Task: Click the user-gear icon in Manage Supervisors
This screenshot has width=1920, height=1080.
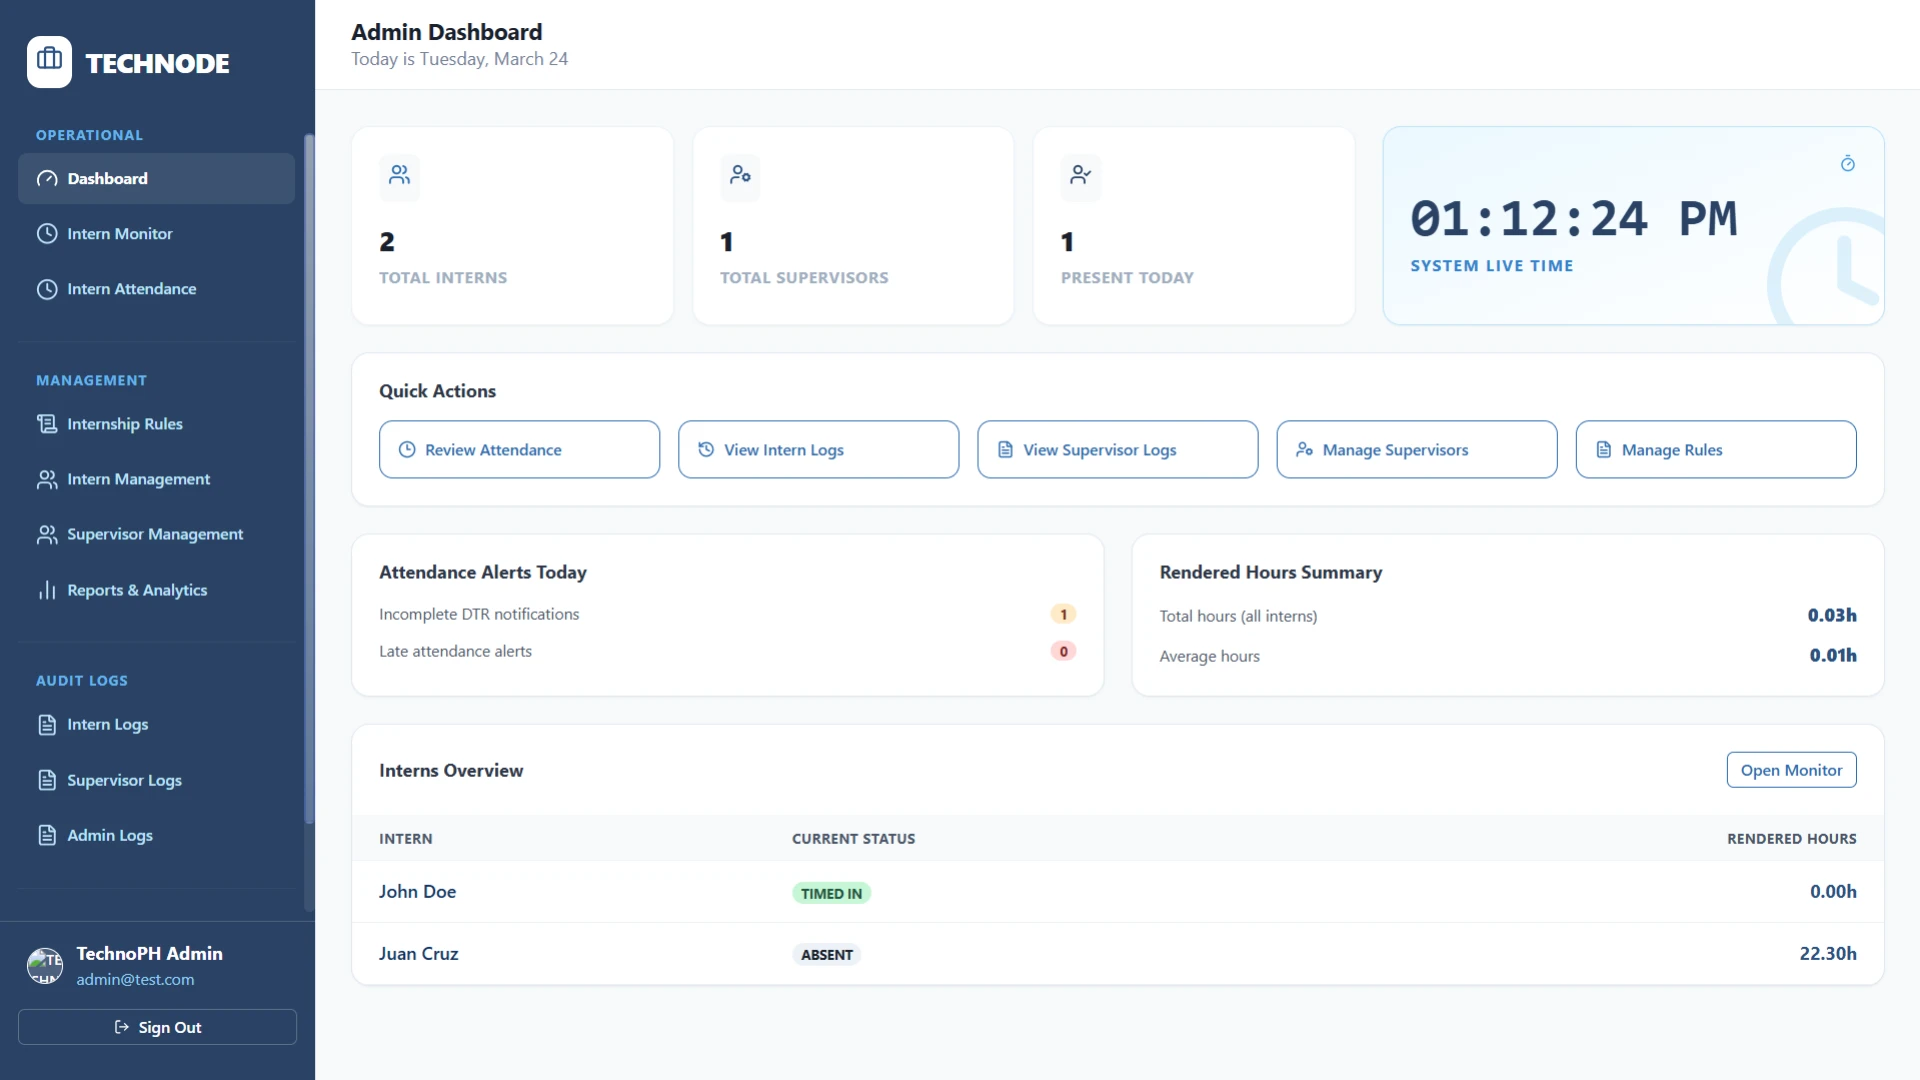Action: coord(1304,450)
